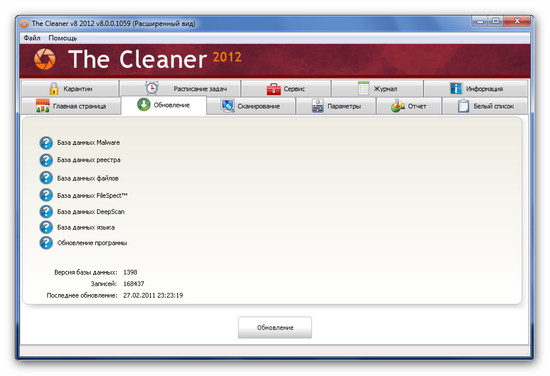Click the house icon for Главная страница
The height and width of the screenshot is (376, 550).
(43, 106)
